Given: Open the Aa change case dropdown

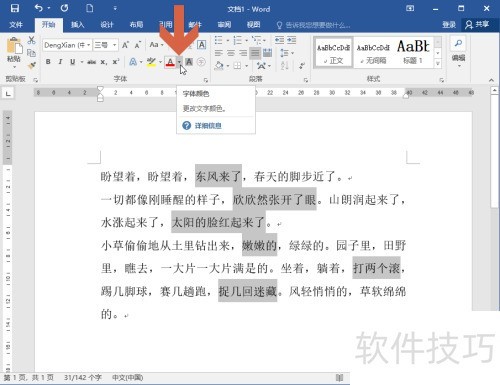Looking at the screenshot, I should (156, 45).
